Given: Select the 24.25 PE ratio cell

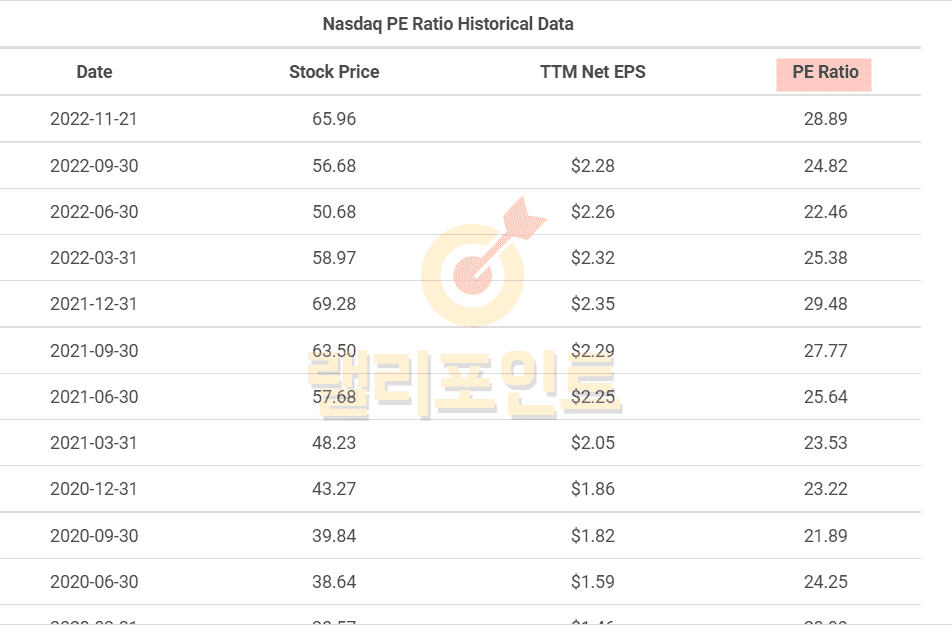Looking at the screenshot, I should (825, 582).
